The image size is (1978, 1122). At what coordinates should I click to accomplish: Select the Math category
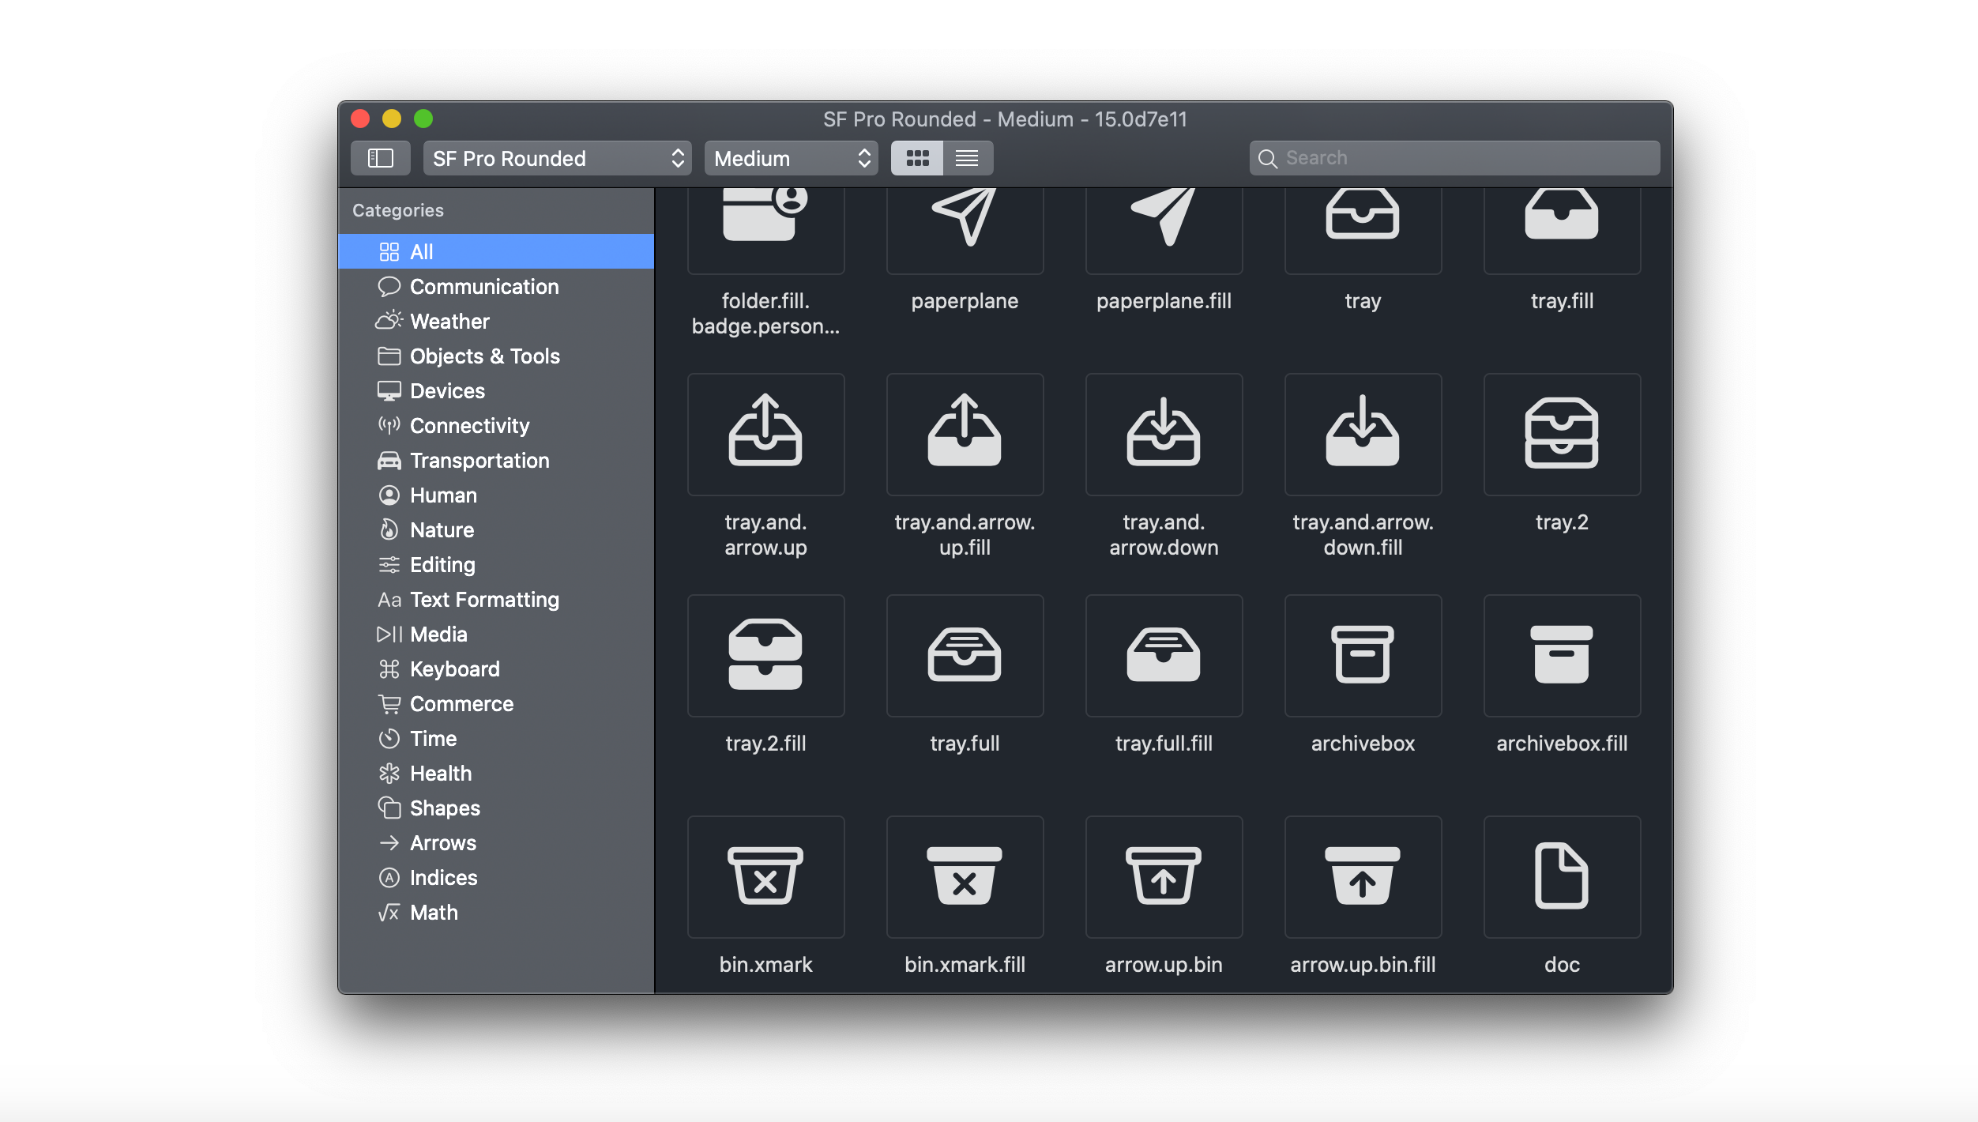496,913
